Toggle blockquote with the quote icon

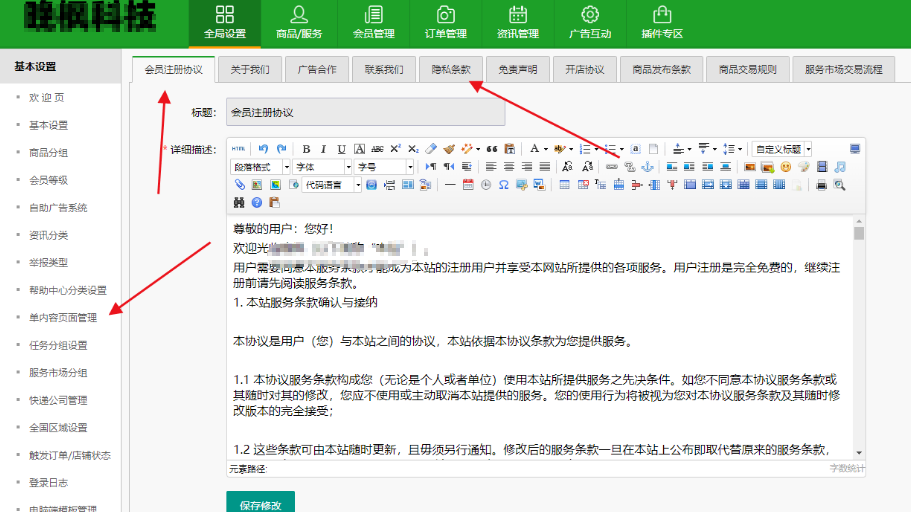492,149
